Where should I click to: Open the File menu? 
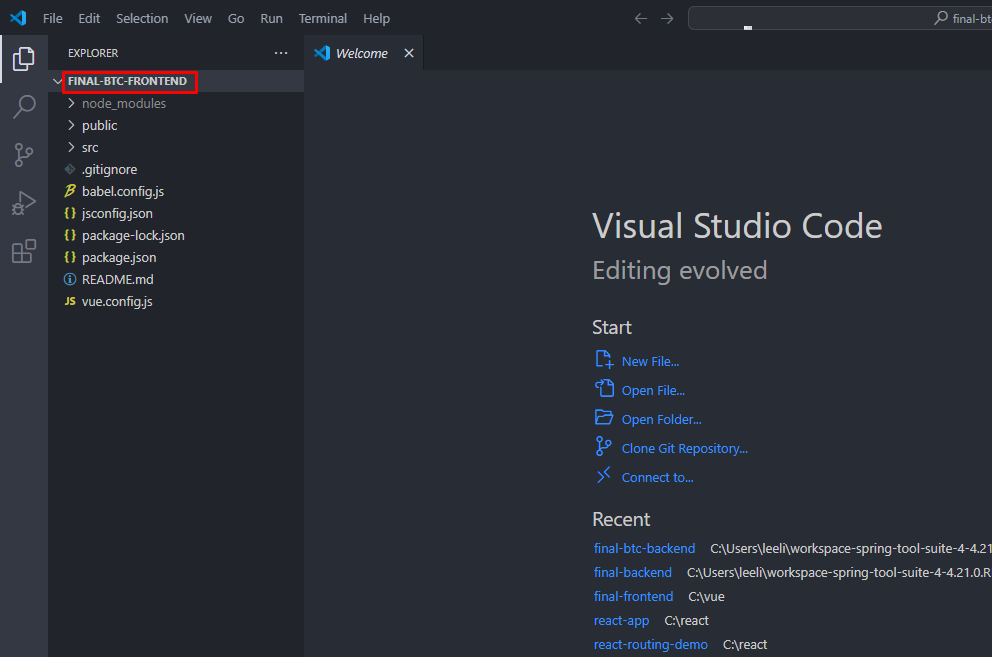pyautogui.click(x=53, y=18)
